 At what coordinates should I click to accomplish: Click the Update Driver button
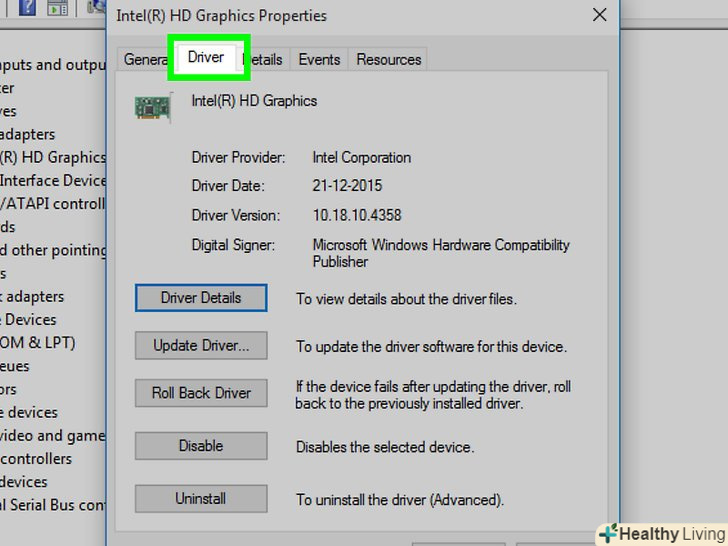[201, 345]
